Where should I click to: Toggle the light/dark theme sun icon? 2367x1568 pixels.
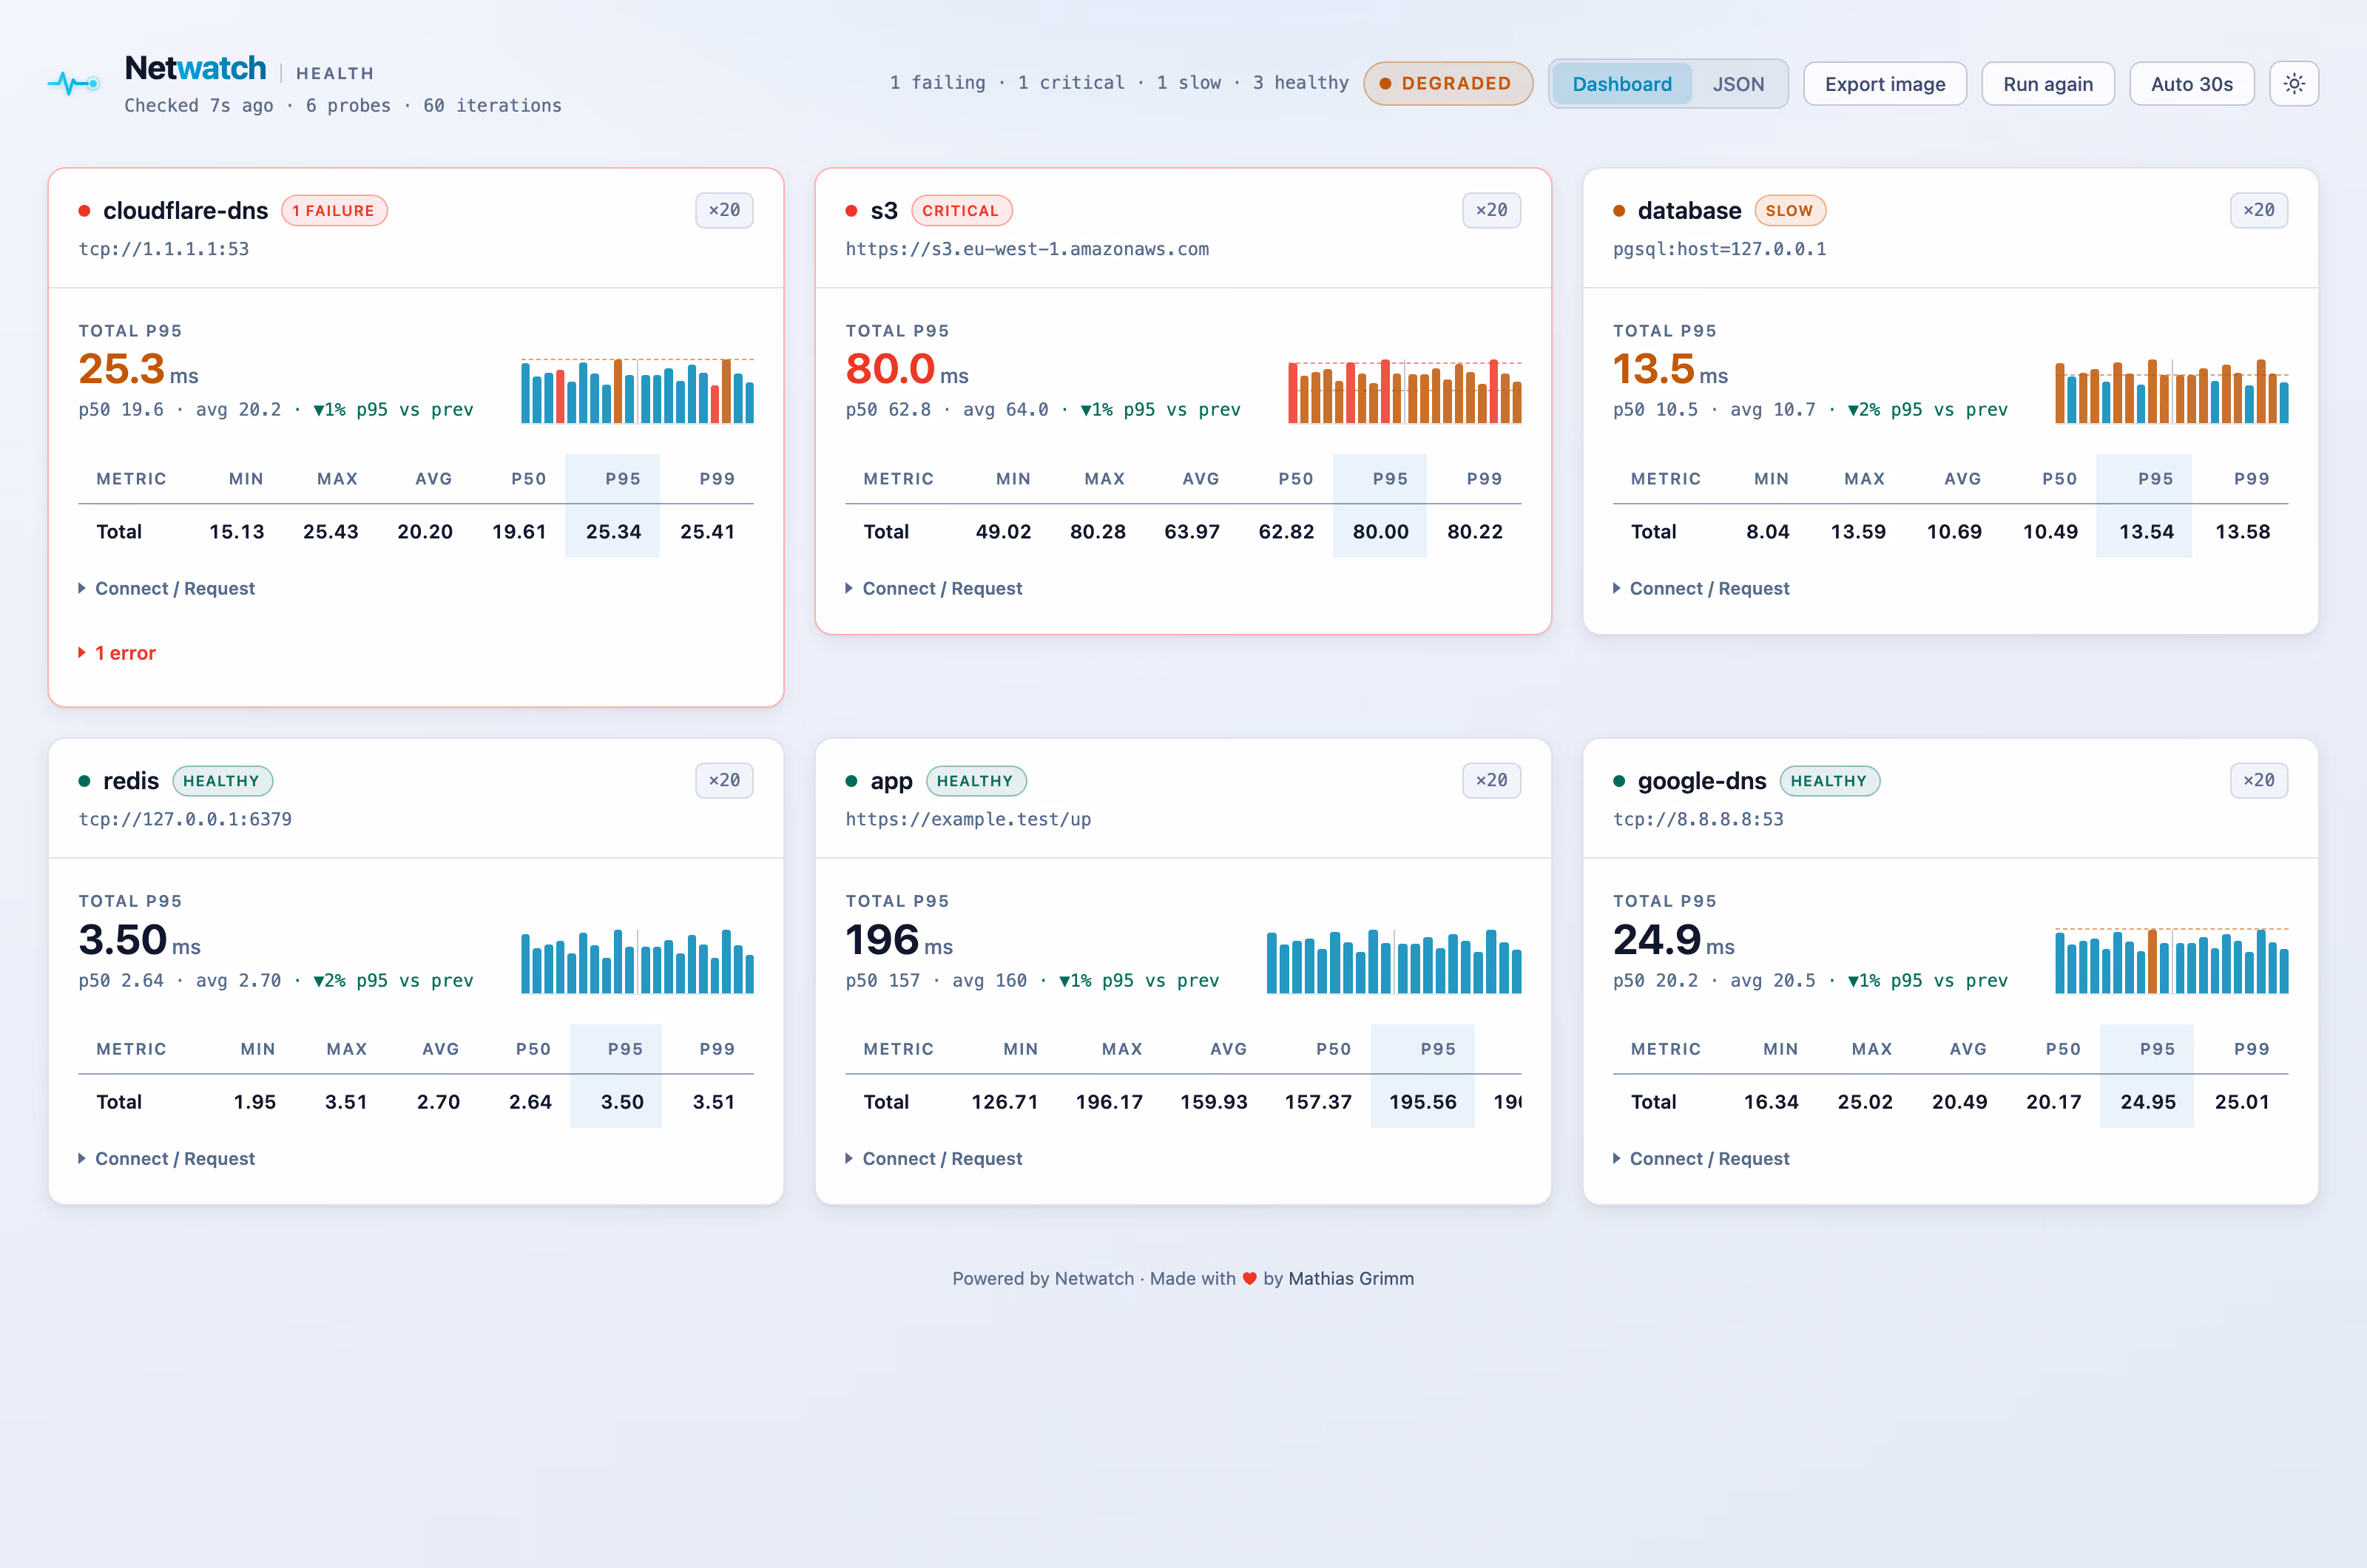pyautogui.click(x=2294, y=84)
